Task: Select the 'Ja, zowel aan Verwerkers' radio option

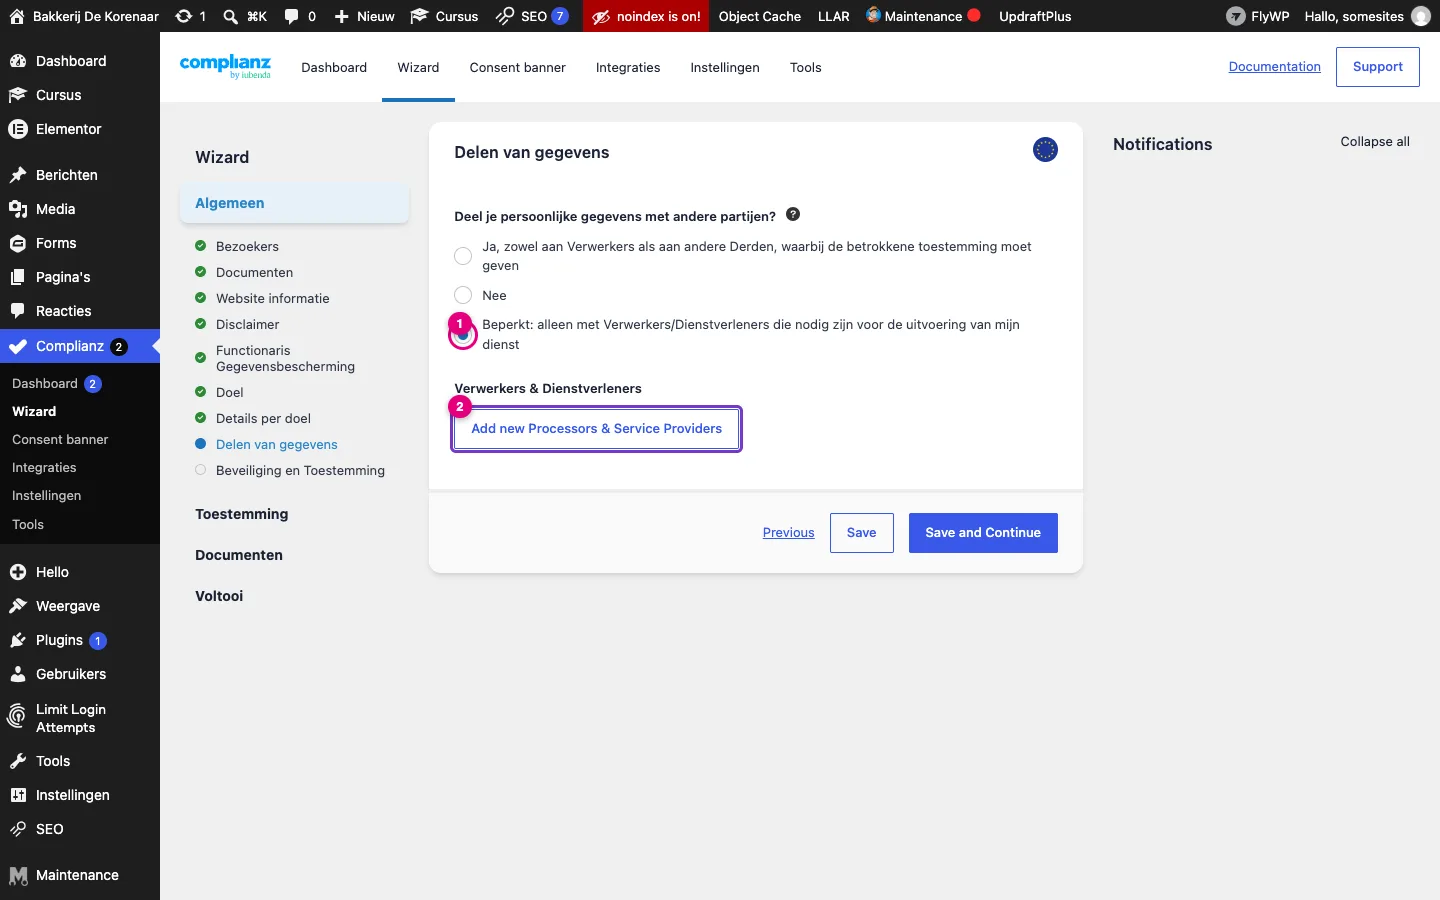Action: coord(463,256)
